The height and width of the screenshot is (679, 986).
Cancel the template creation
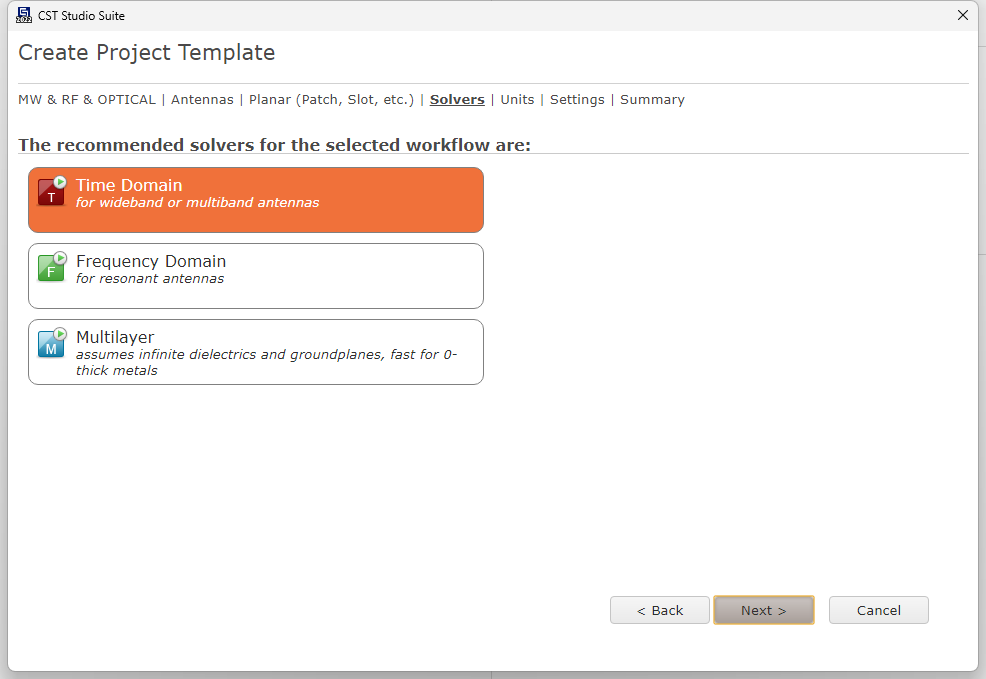[x=878, y=610]
